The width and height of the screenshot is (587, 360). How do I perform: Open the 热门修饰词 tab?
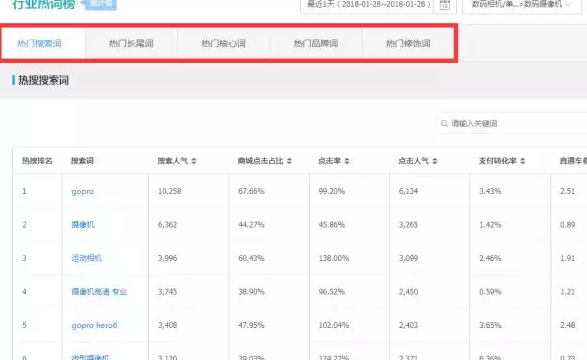(x=408, y=43)
